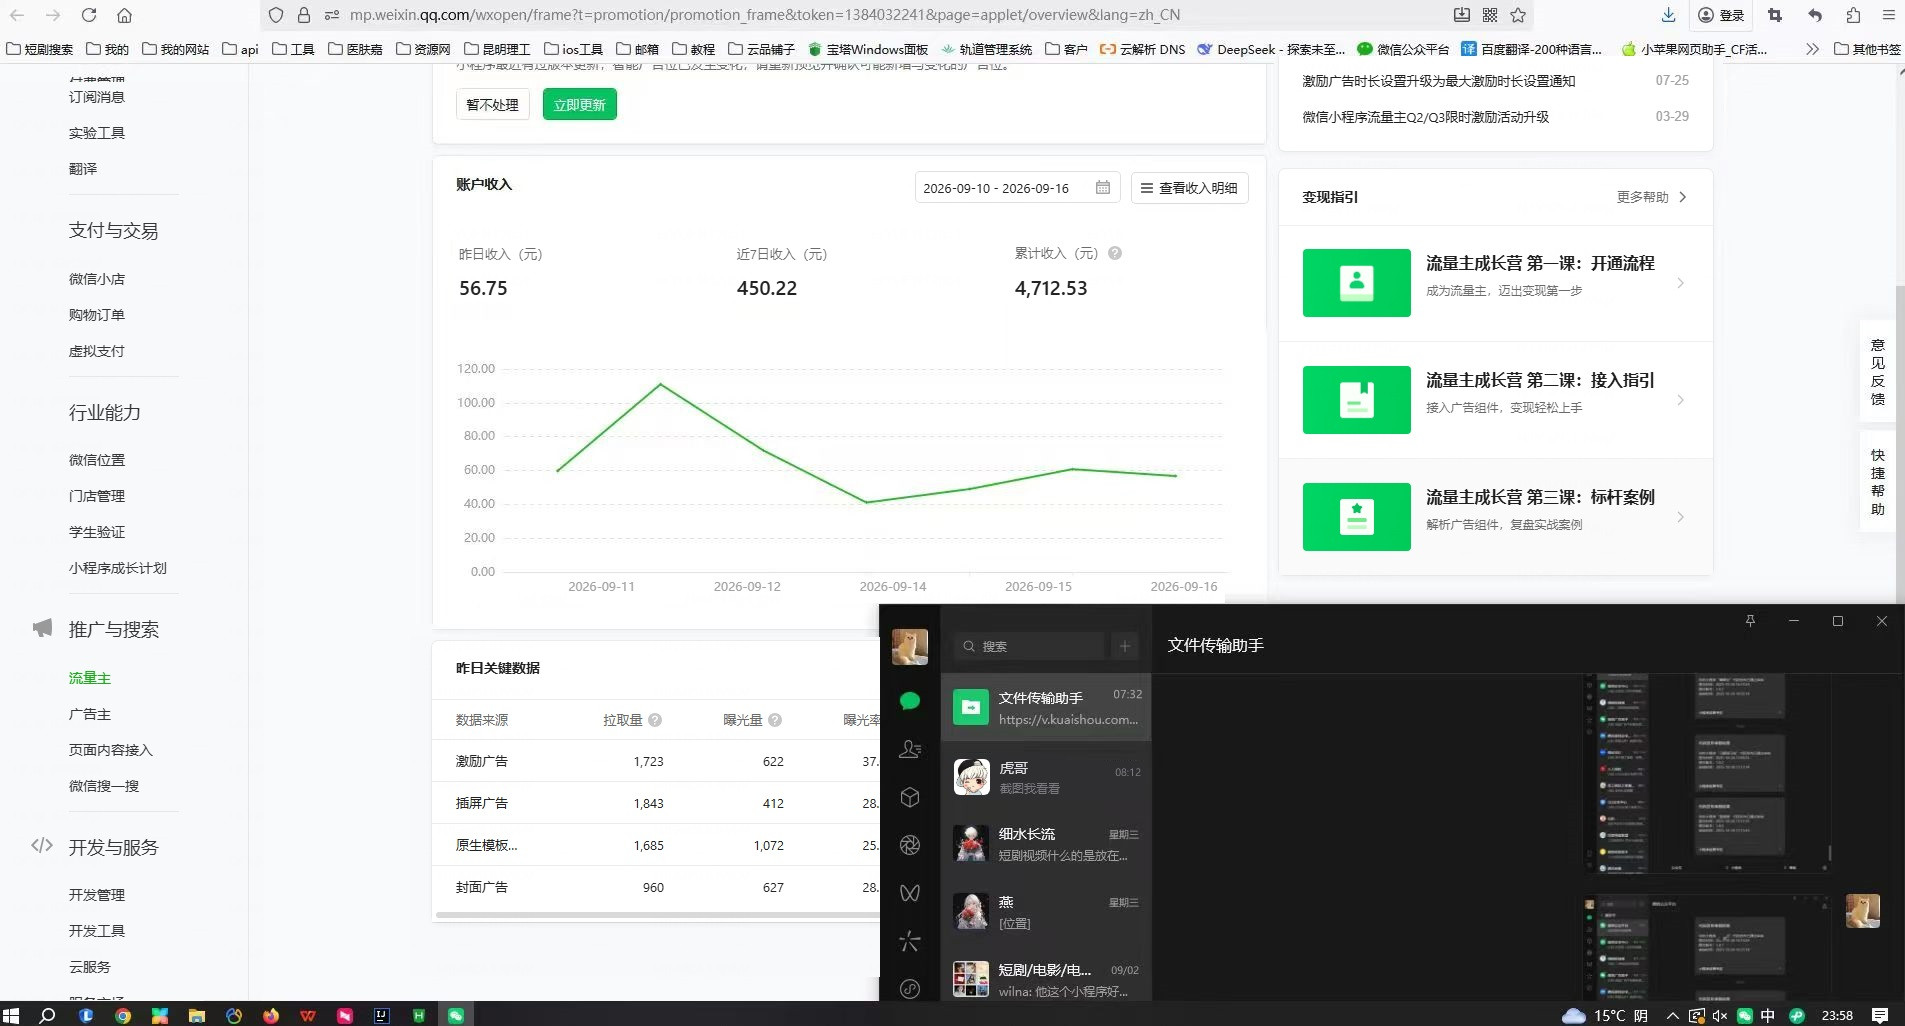The width and height of the screenshot is (1905, 1026).
Task: Open browser downloads icon
Action: pyautogui.click(x=1668, y=15)
